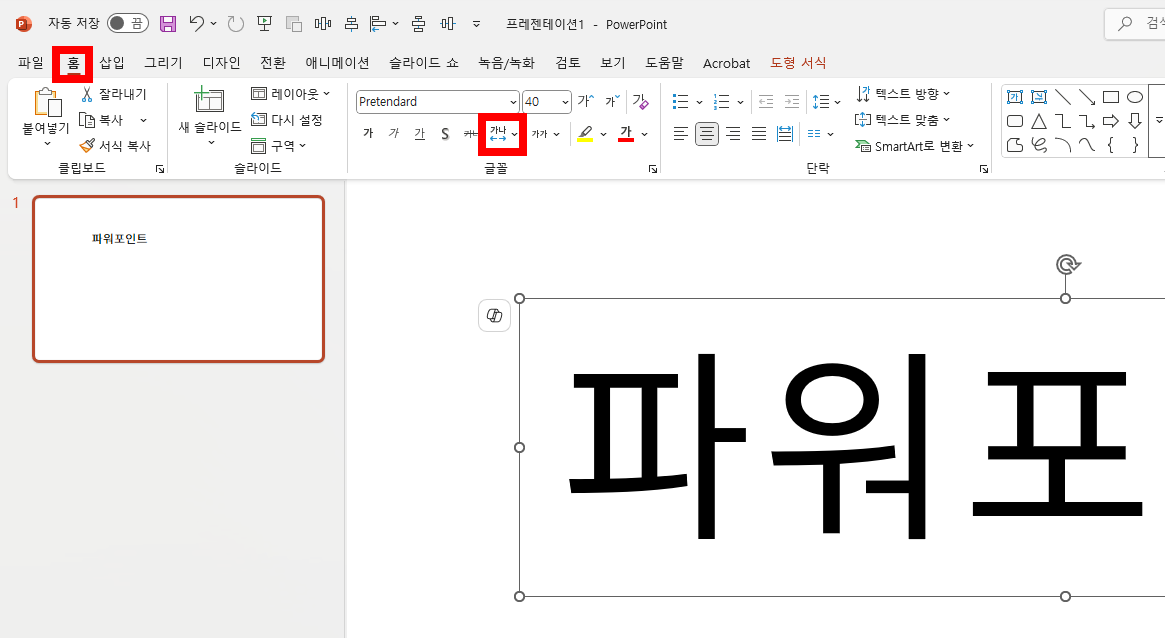
Task: Switch to the 삽입 (Insert) tab
Action: [x=112, y=63]
